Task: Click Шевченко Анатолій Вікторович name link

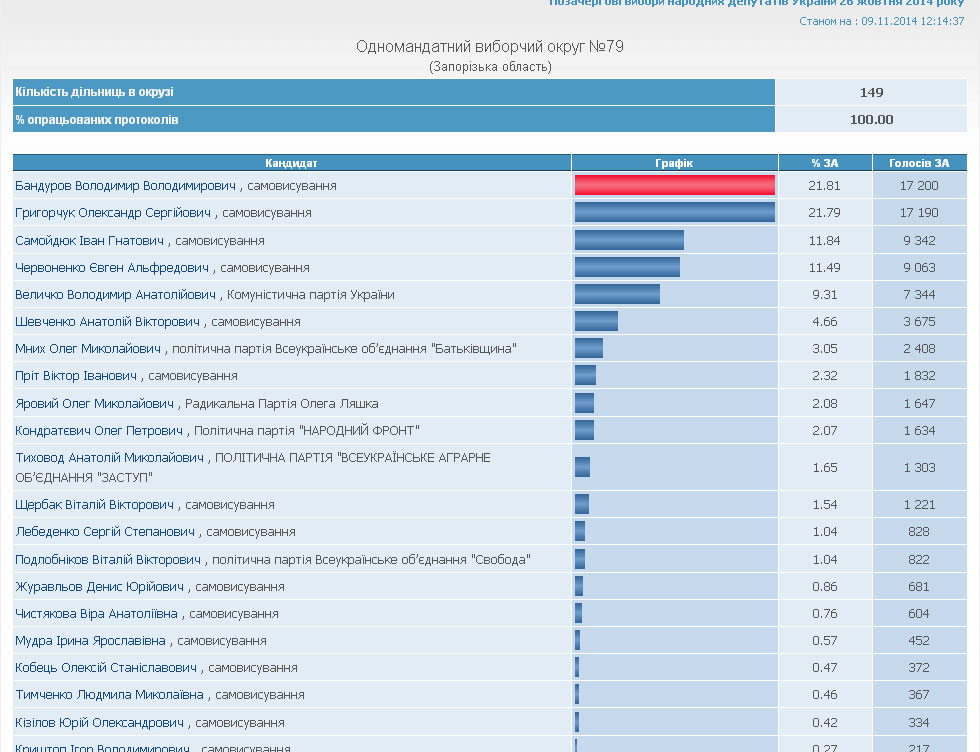Action: (x=108, y=321)
